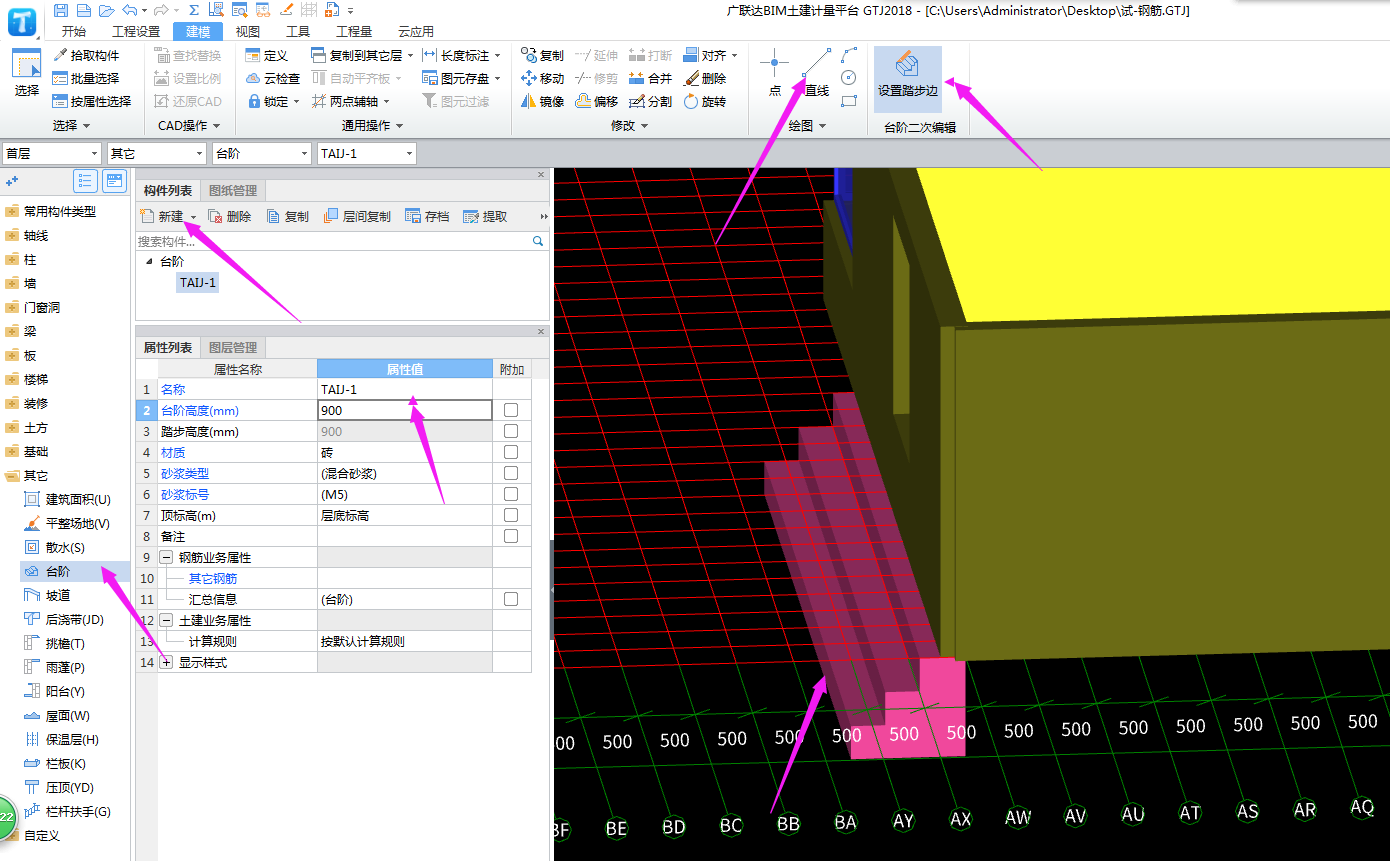1390x861 pixels.
Task: Collapse the 土建业务属性 group
Action: (x=166, y=620)
